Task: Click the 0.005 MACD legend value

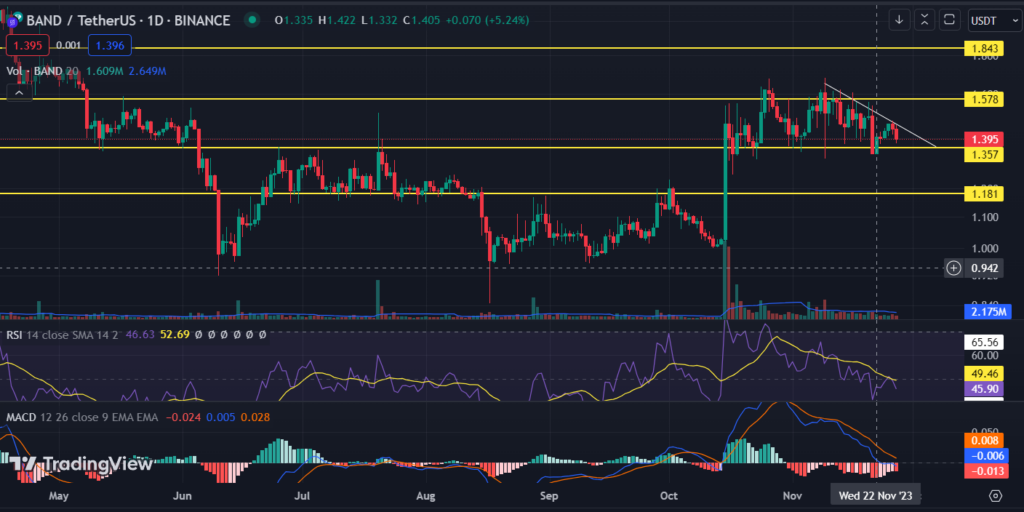Action: click(220, 417)
